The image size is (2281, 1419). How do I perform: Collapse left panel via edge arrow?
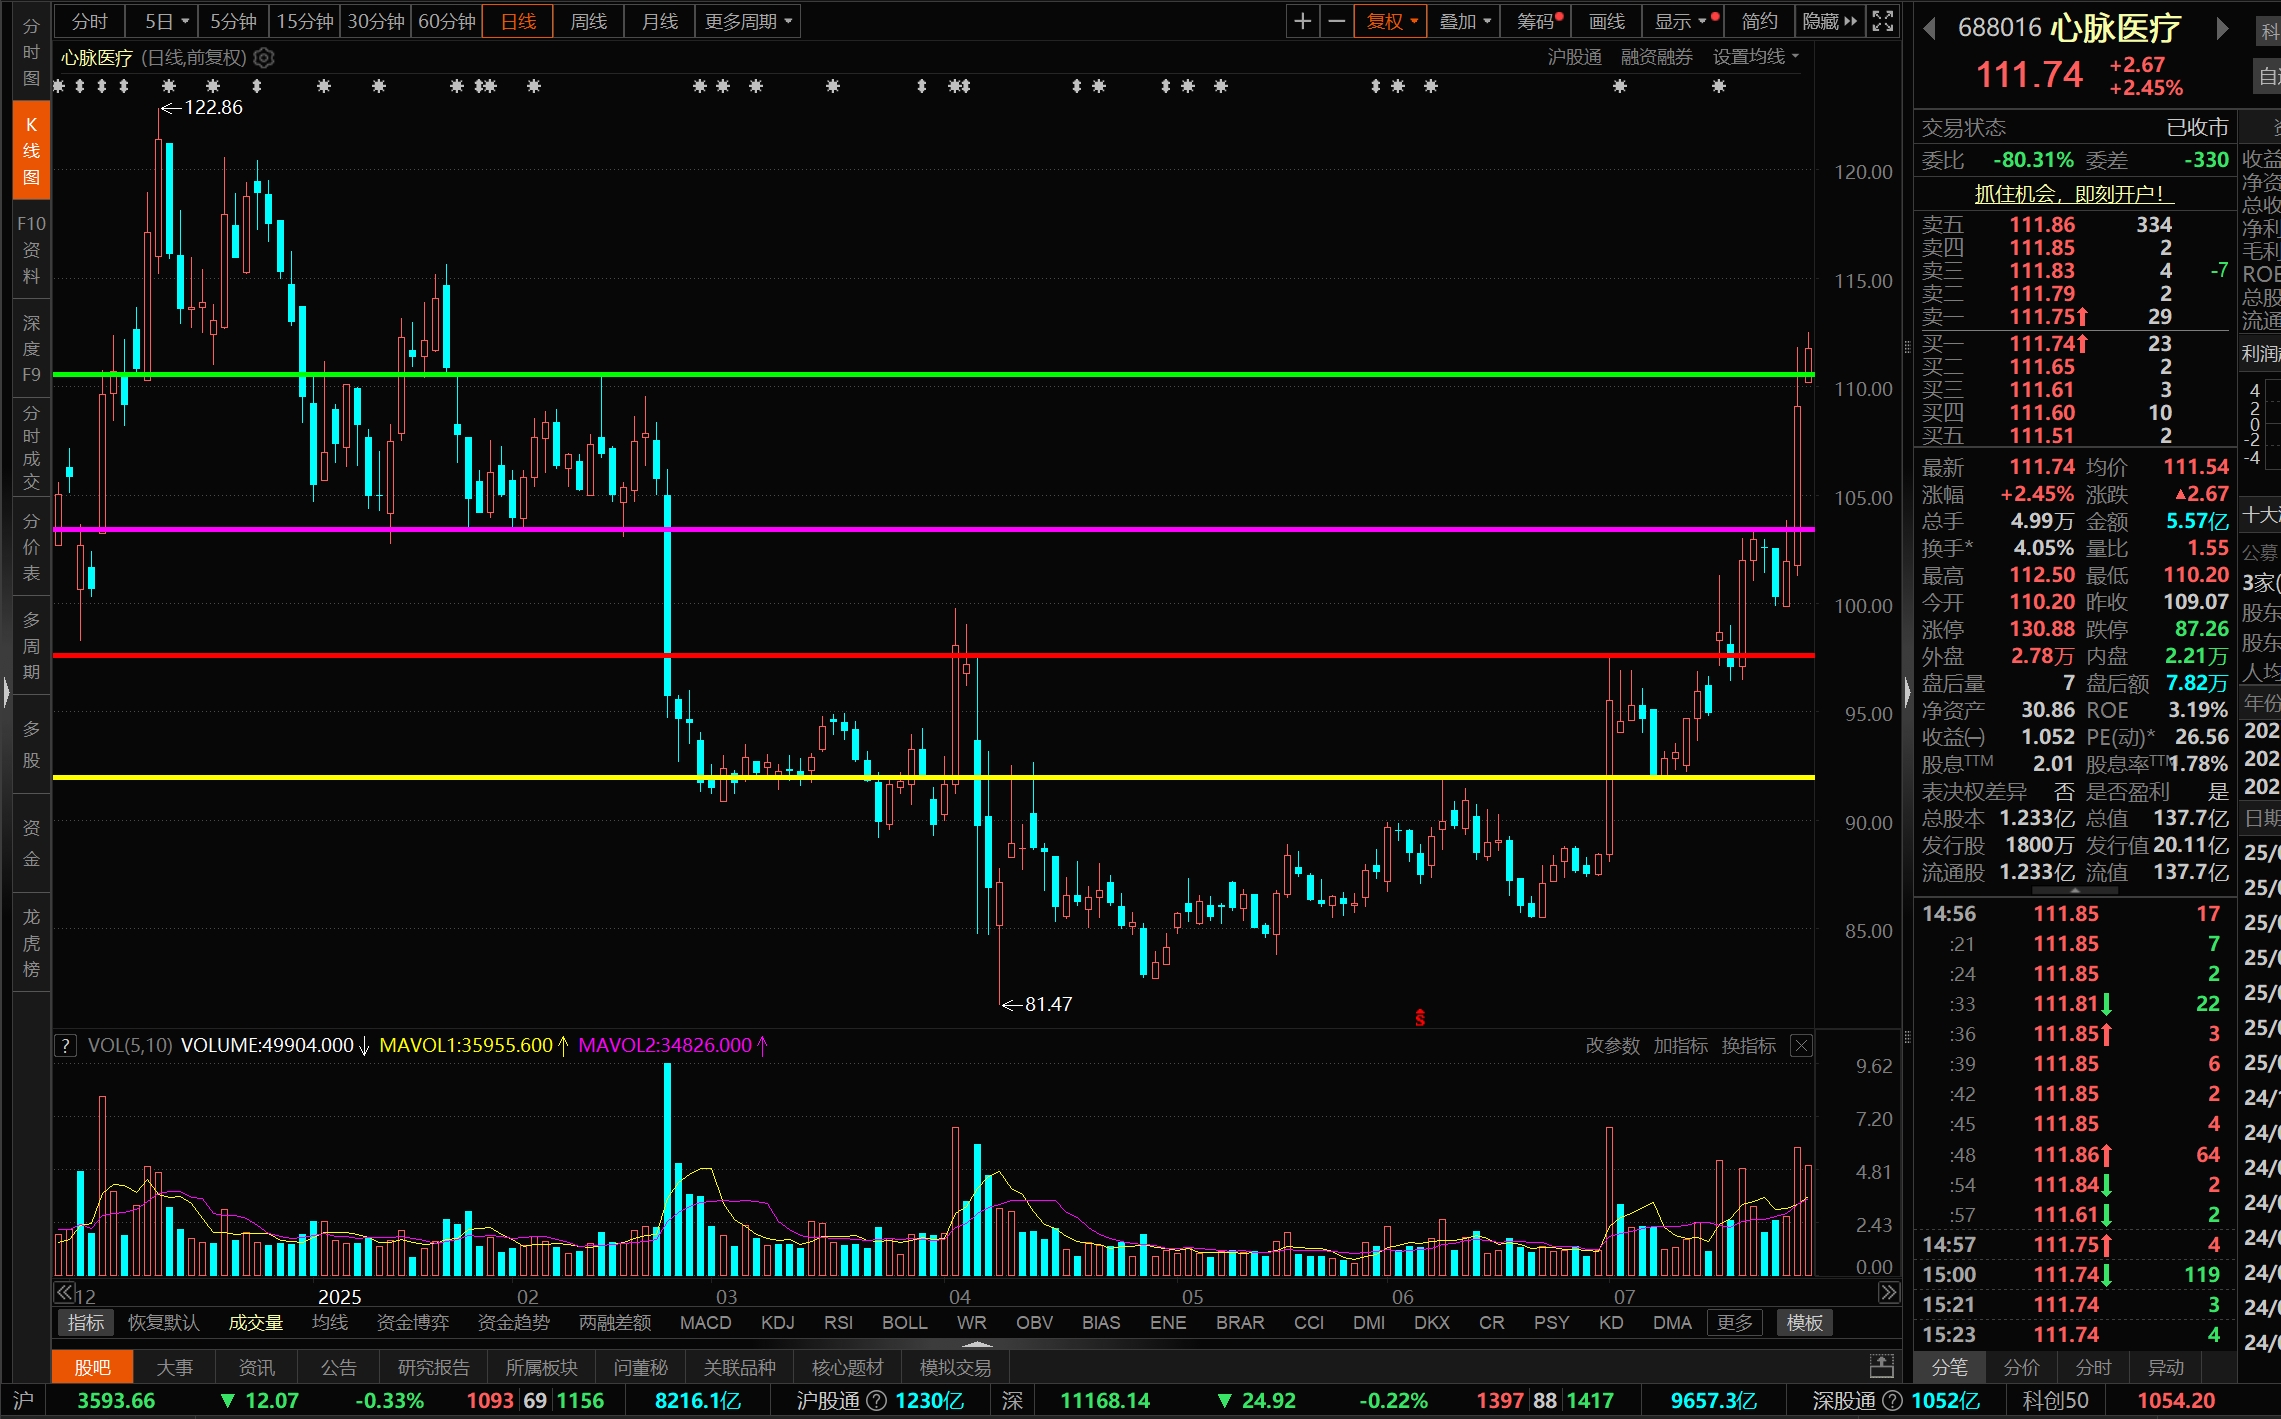[6, 692]
